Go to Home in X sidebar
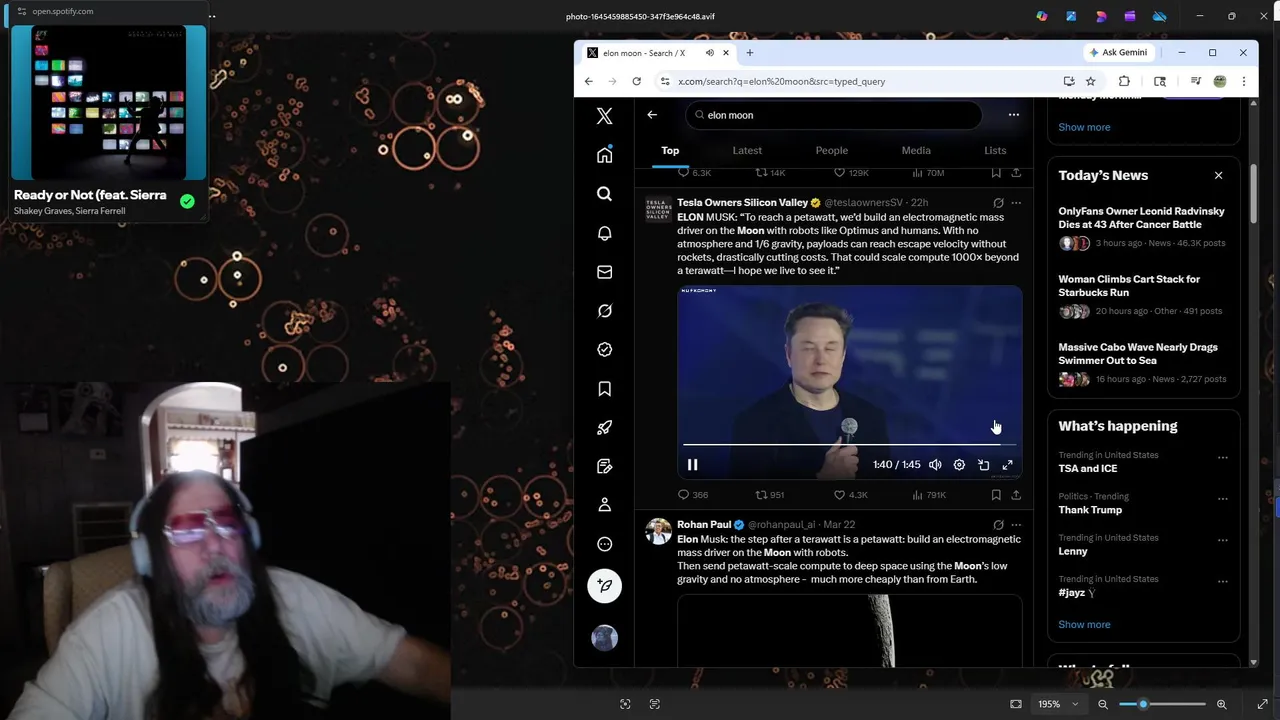Viewport: 1280px width, 720px height. (604, 155)
